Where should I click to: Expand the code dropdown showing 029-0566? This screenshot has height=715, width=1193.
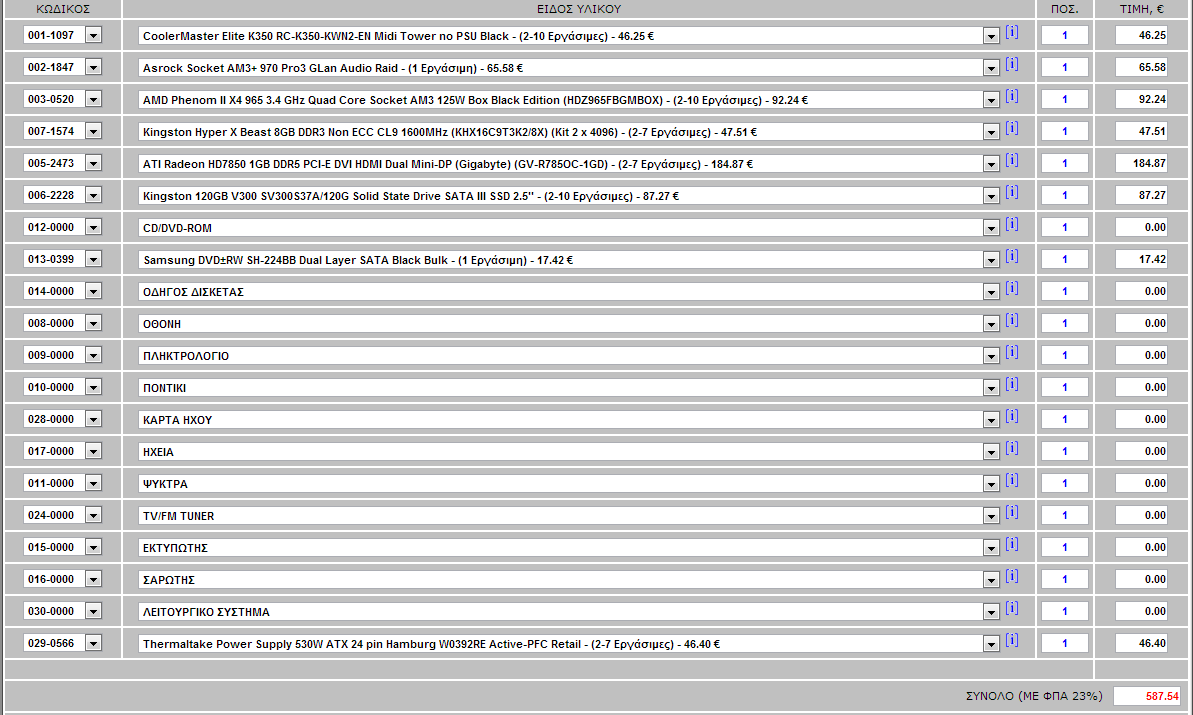pyautogui.click(x=93, y=644)
